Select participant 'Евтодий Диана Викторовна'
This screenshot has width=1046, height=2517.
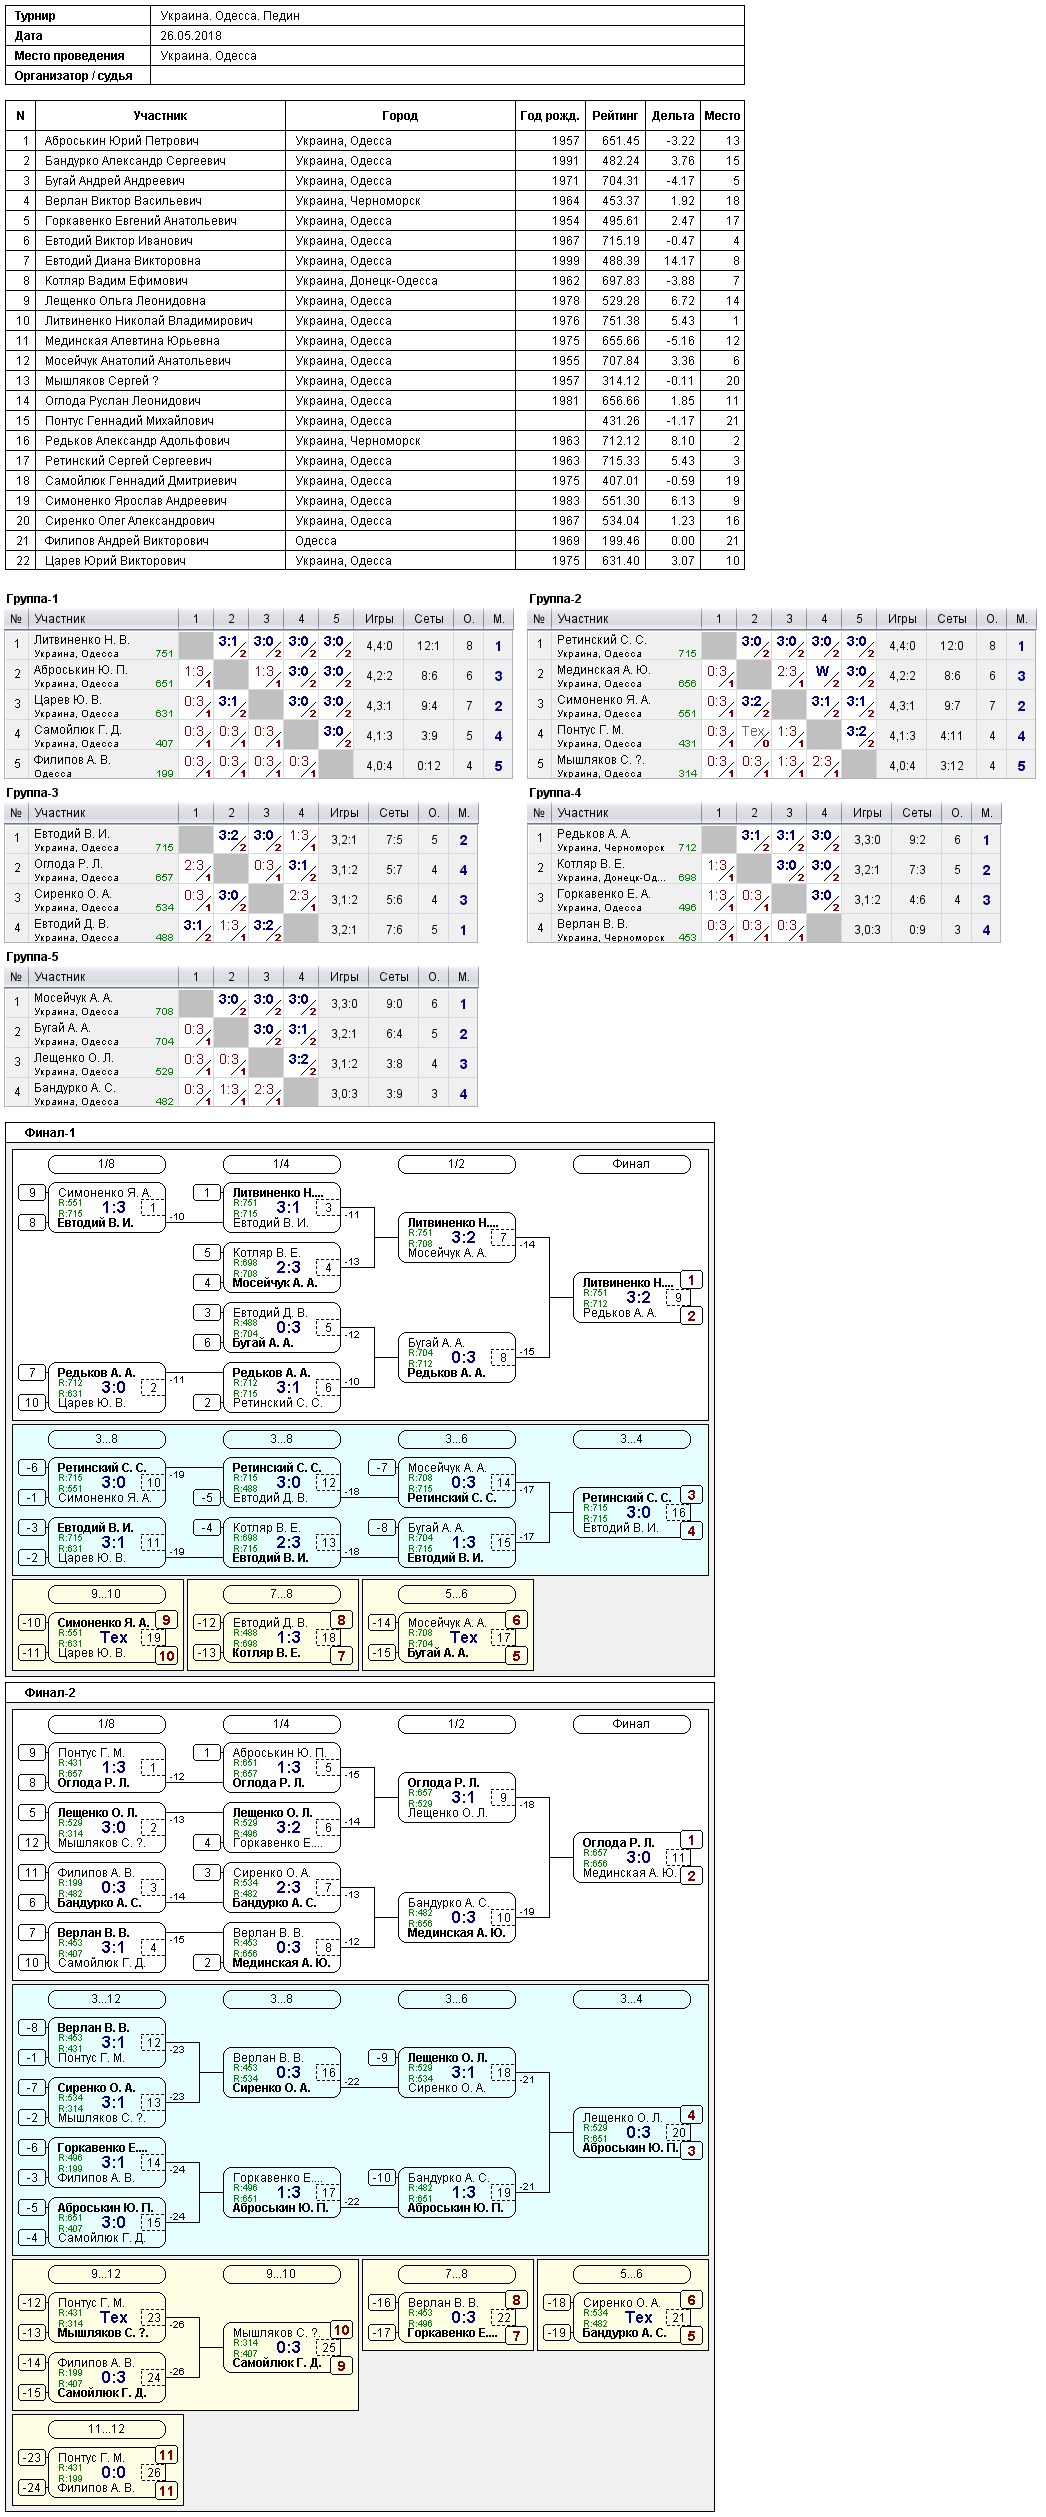123,261
